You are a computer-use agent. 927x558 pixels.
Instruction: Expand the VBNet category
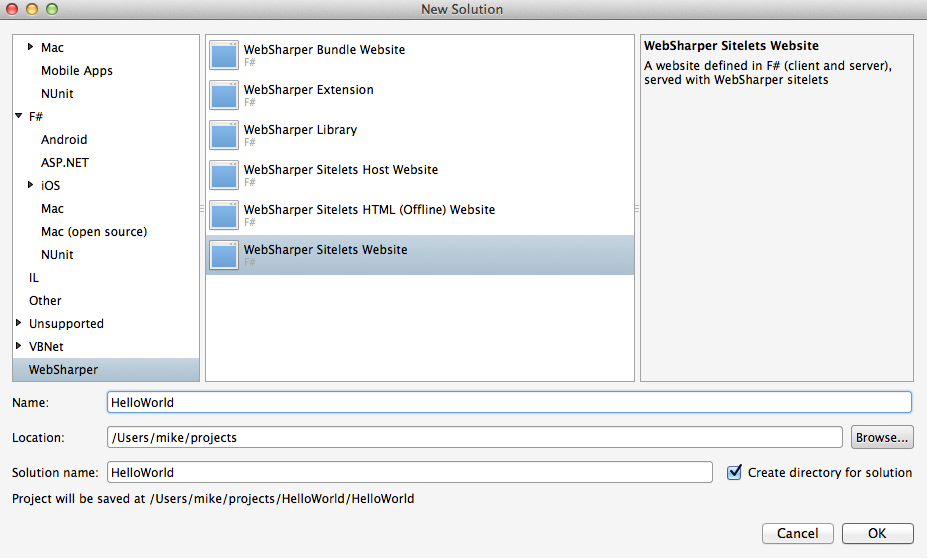pyautogui.click(x=18, y=346)
